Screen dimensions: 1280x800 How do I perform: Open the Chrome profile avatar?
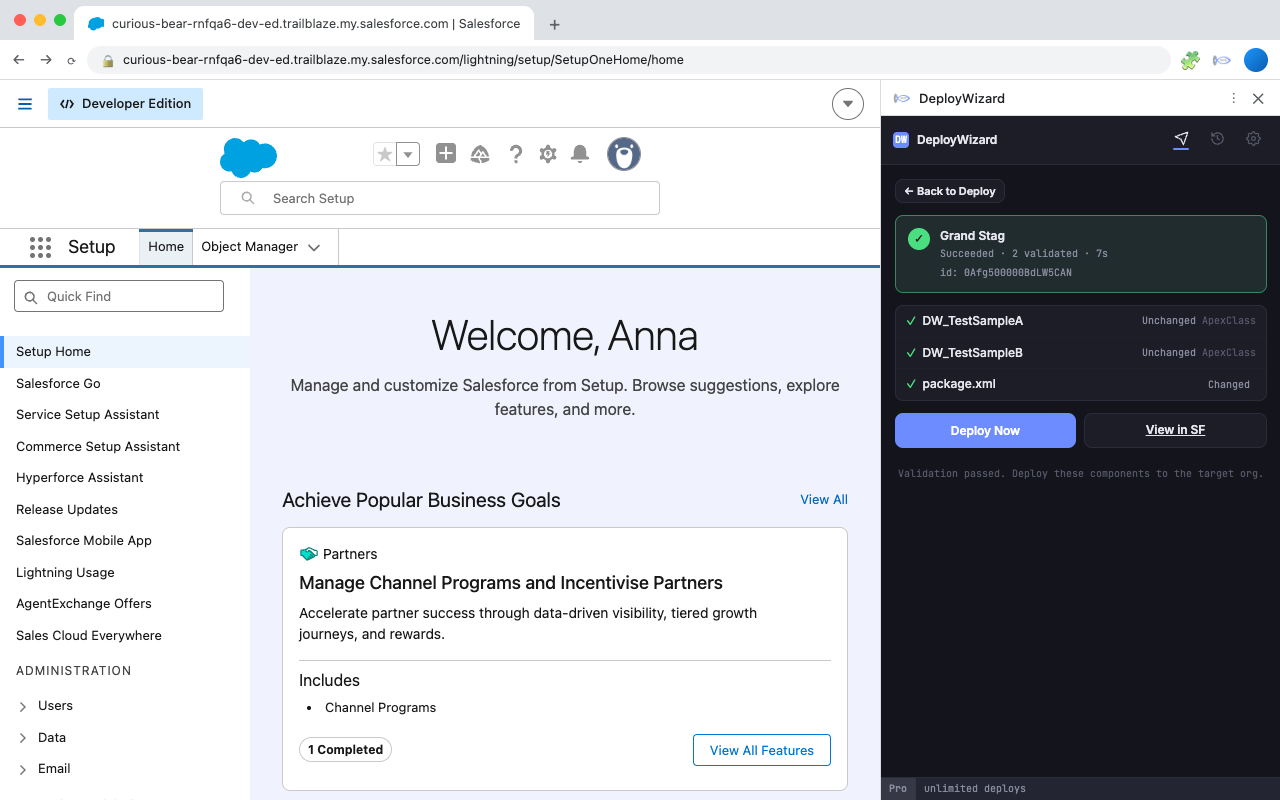(x=1256, y=60)
